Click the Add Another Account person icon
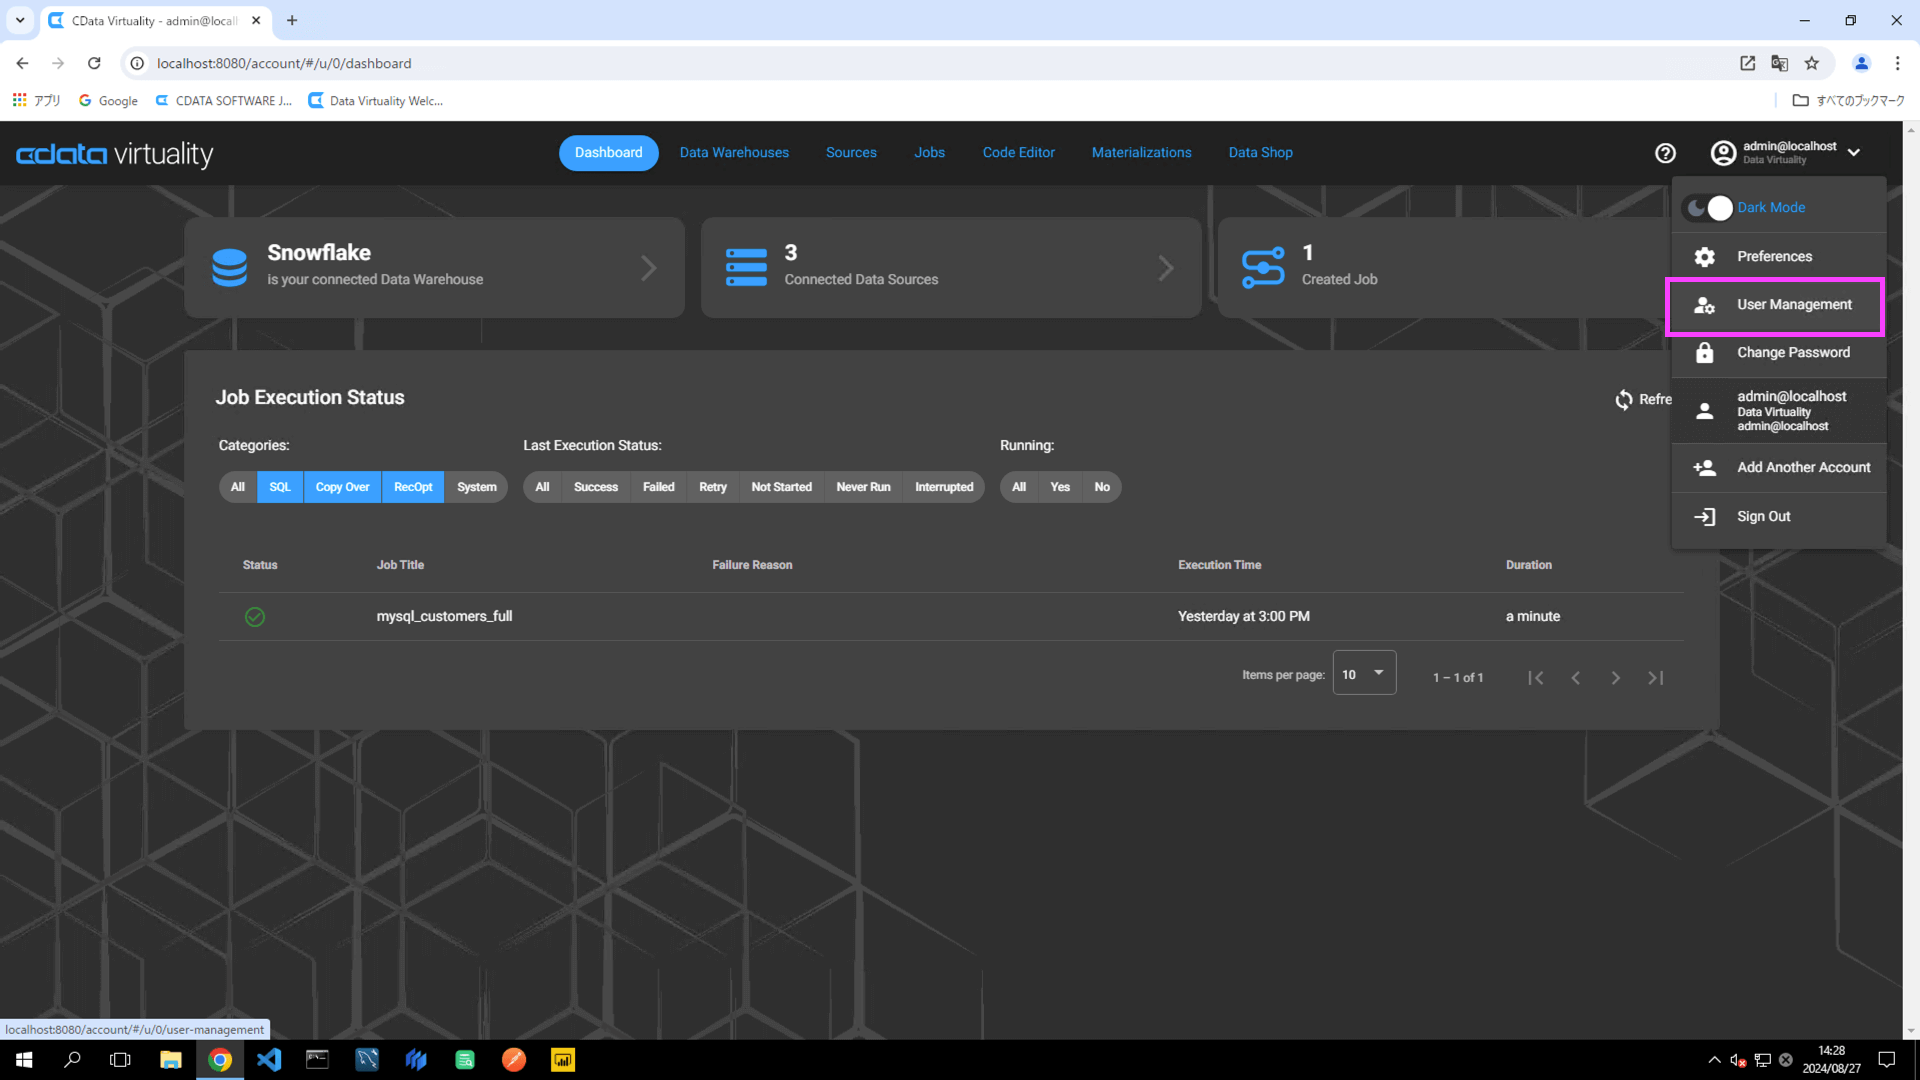This screenshot has width=1920, height=1080. pos(1705,468)
